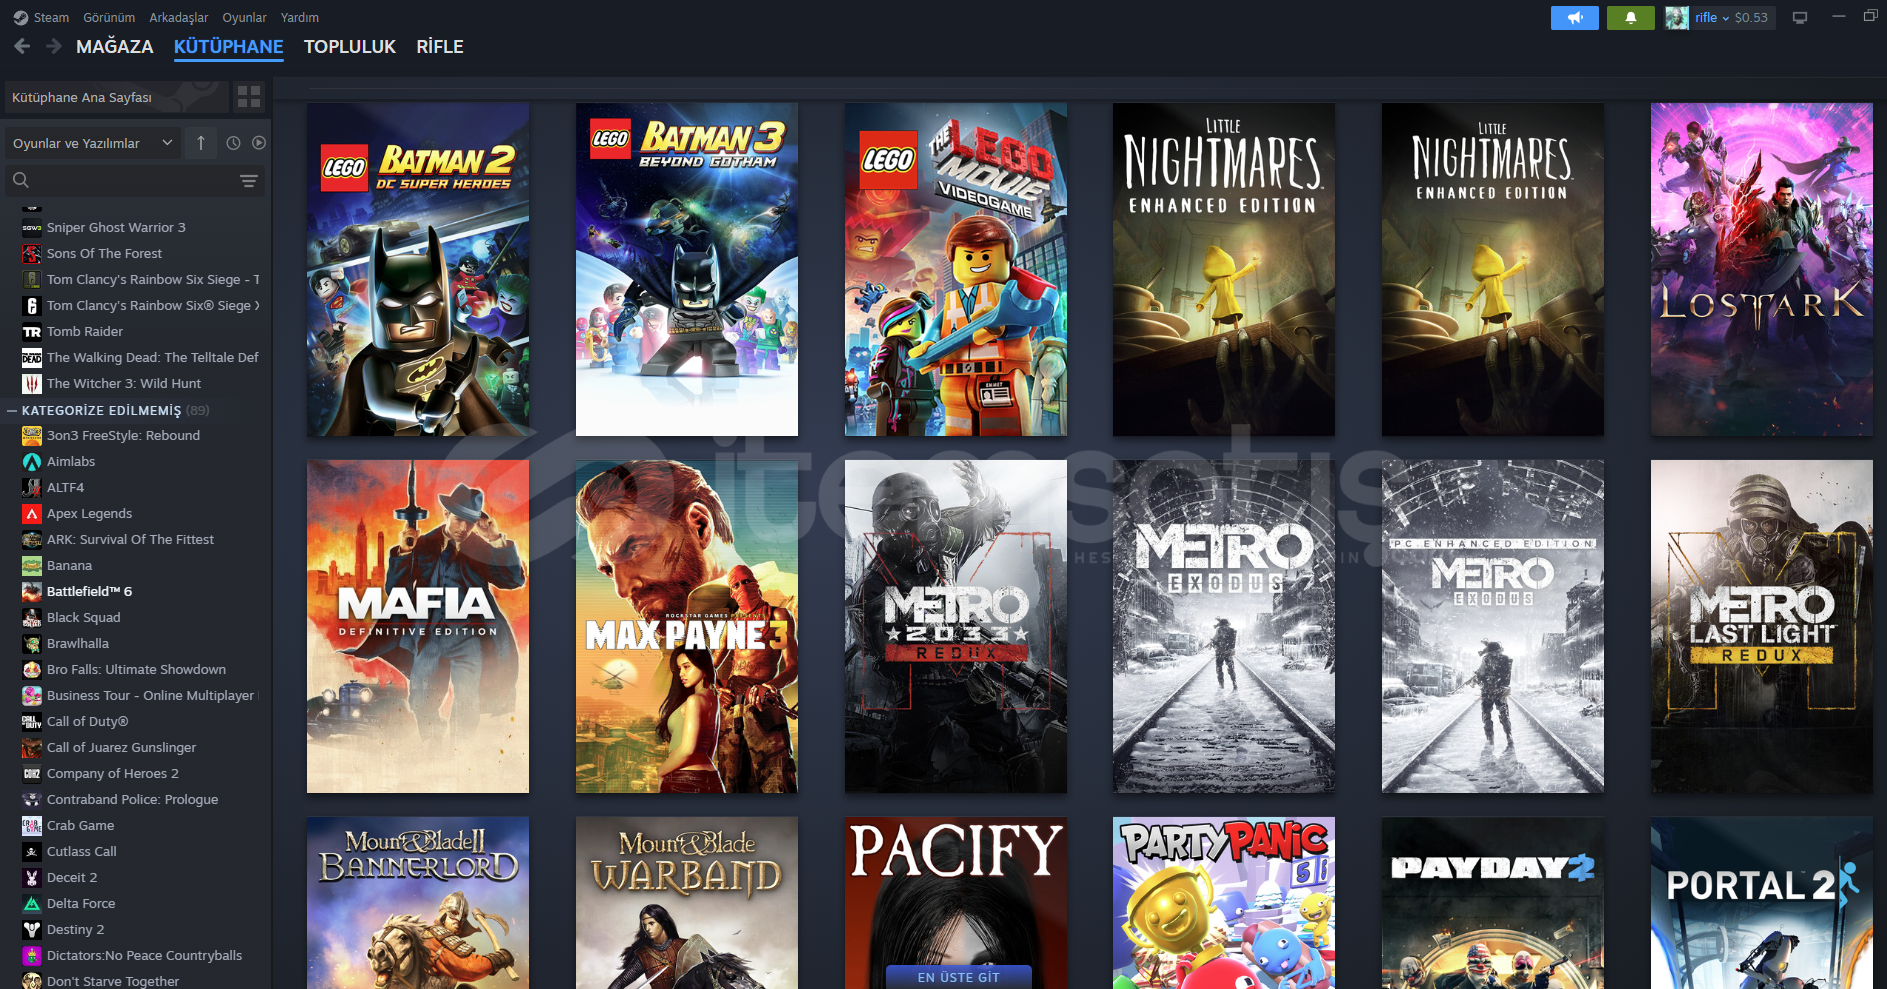
Task: Click the Cutlass Call skull icon
Action: point(32,851)
